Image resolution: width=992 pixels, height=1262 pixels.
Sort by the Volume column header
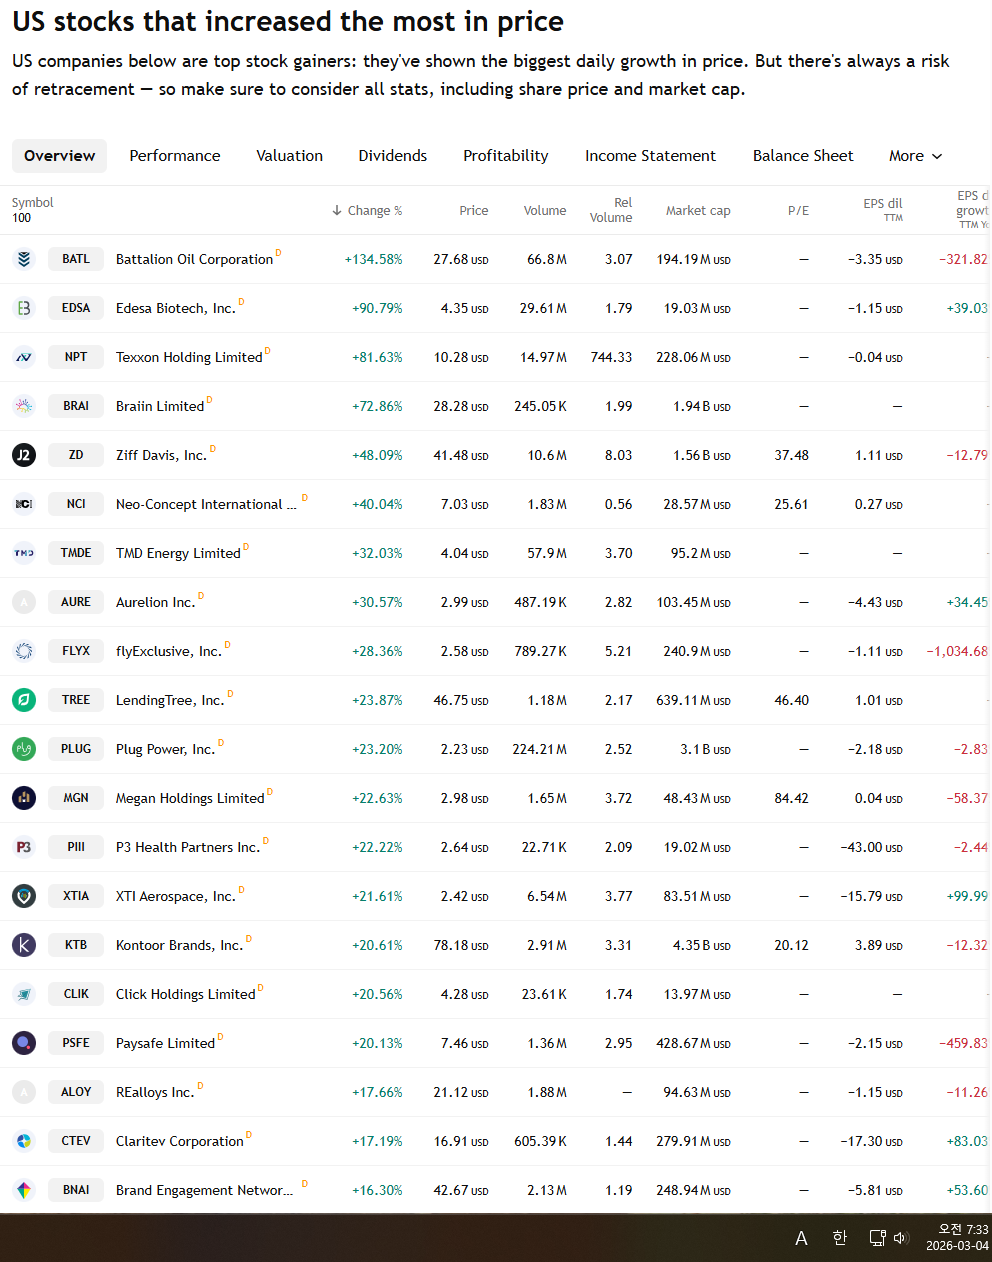[545, 211]
